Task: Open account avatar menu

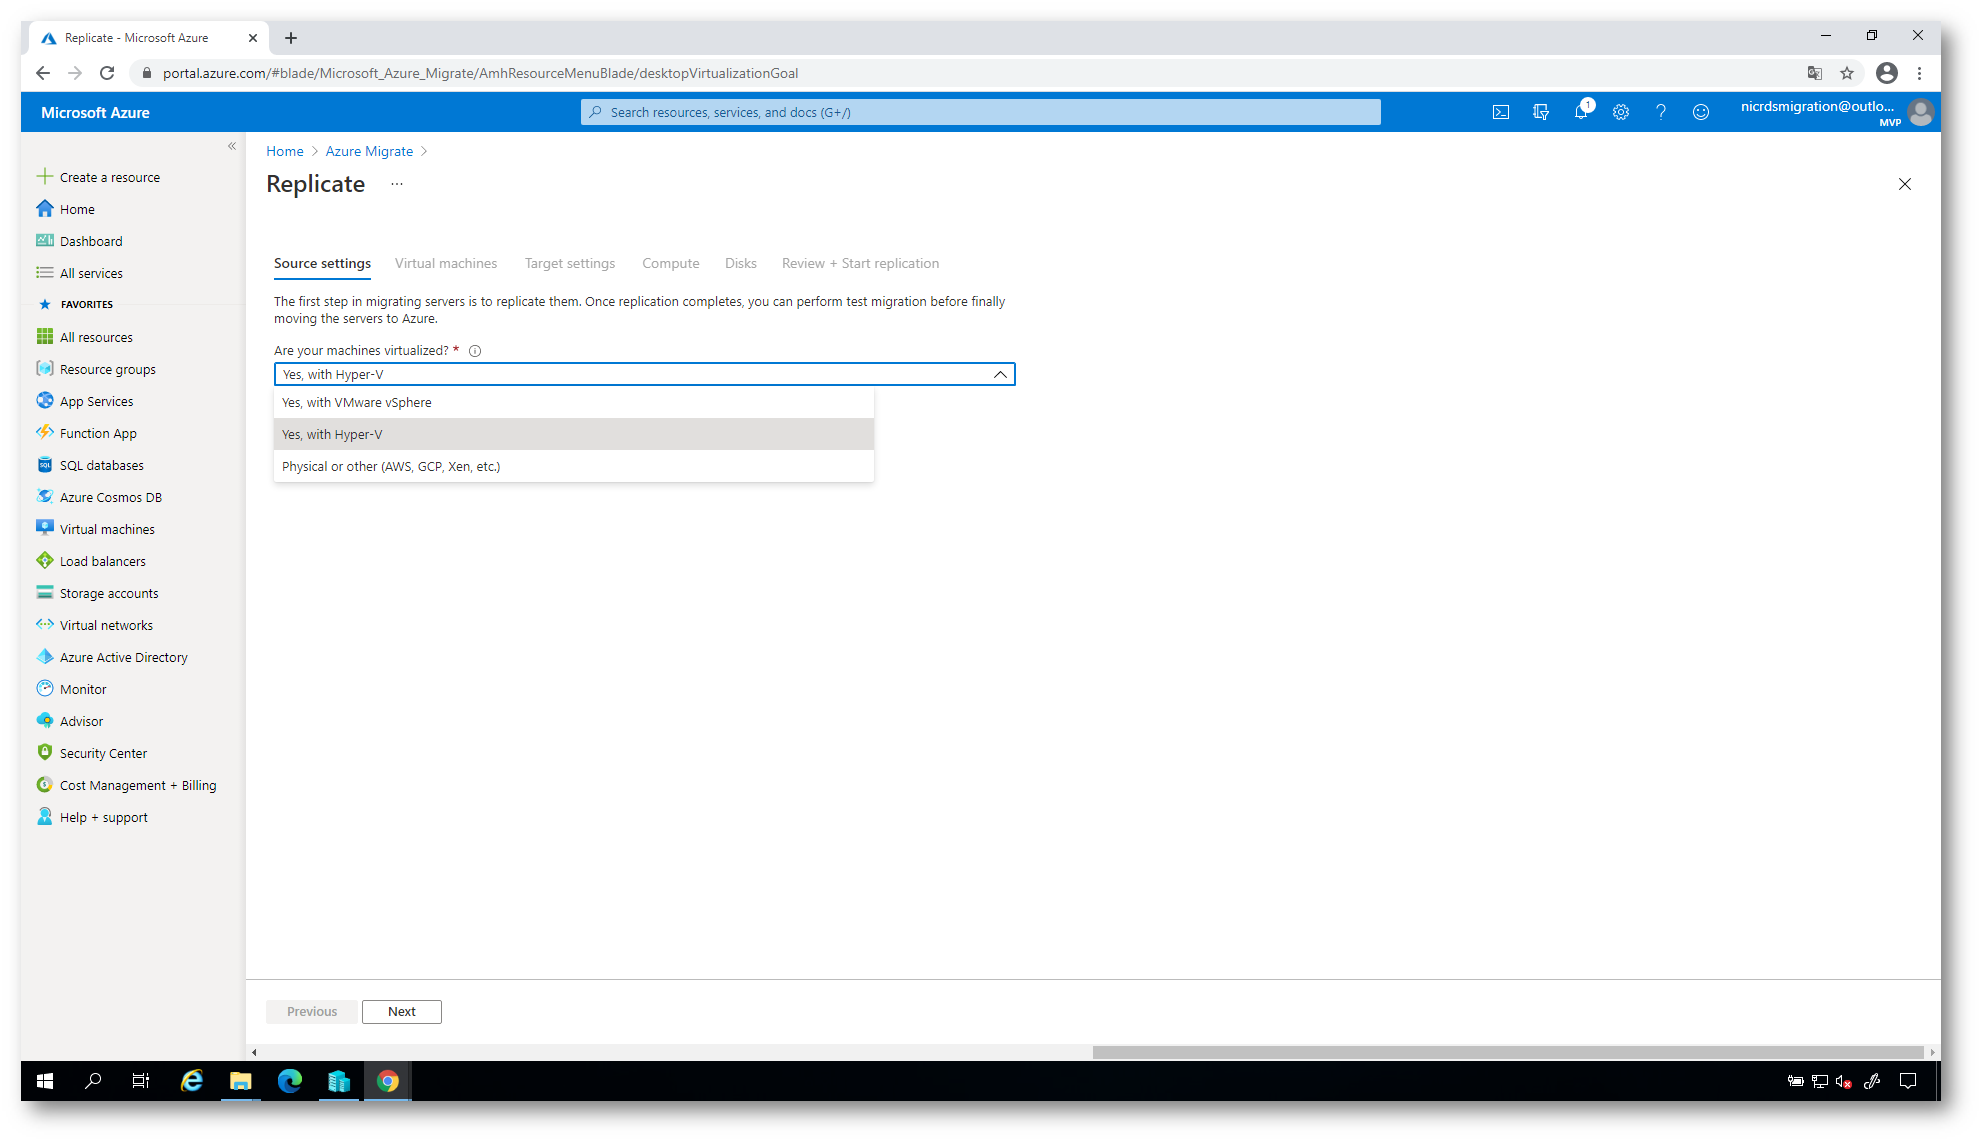Action: tap(1921, 112)
